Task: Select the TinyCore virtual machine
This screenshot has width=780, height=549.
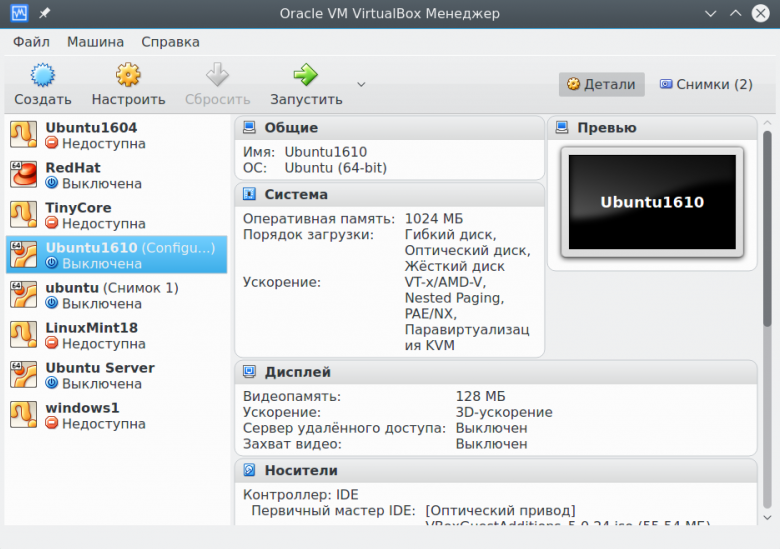Action: click(116, 215)
